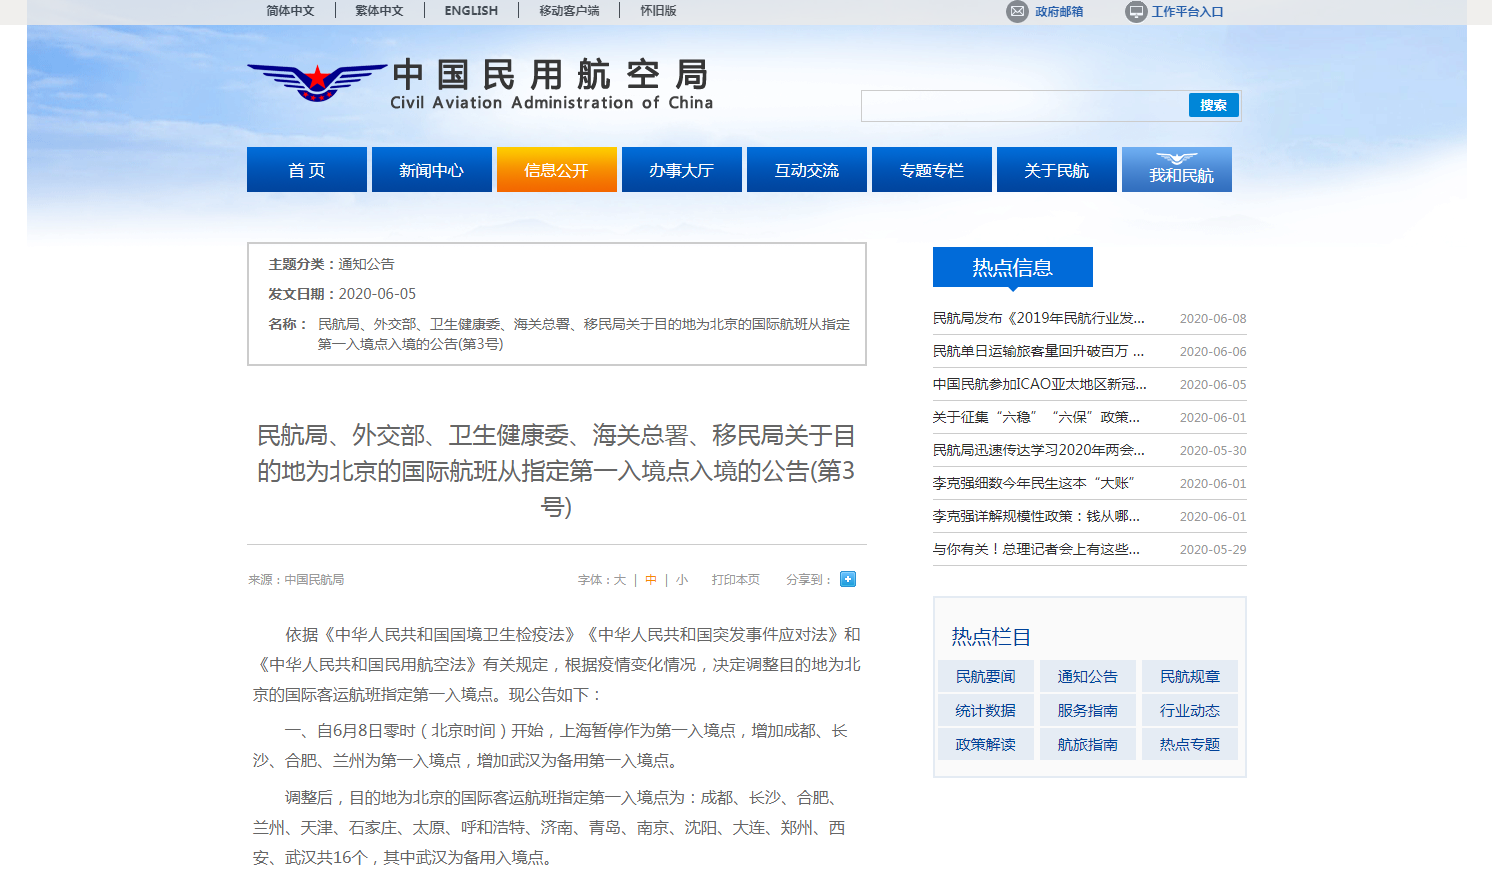Set font size to 中
This screenshot has width=1492, height=873.
tap(651, 580)
